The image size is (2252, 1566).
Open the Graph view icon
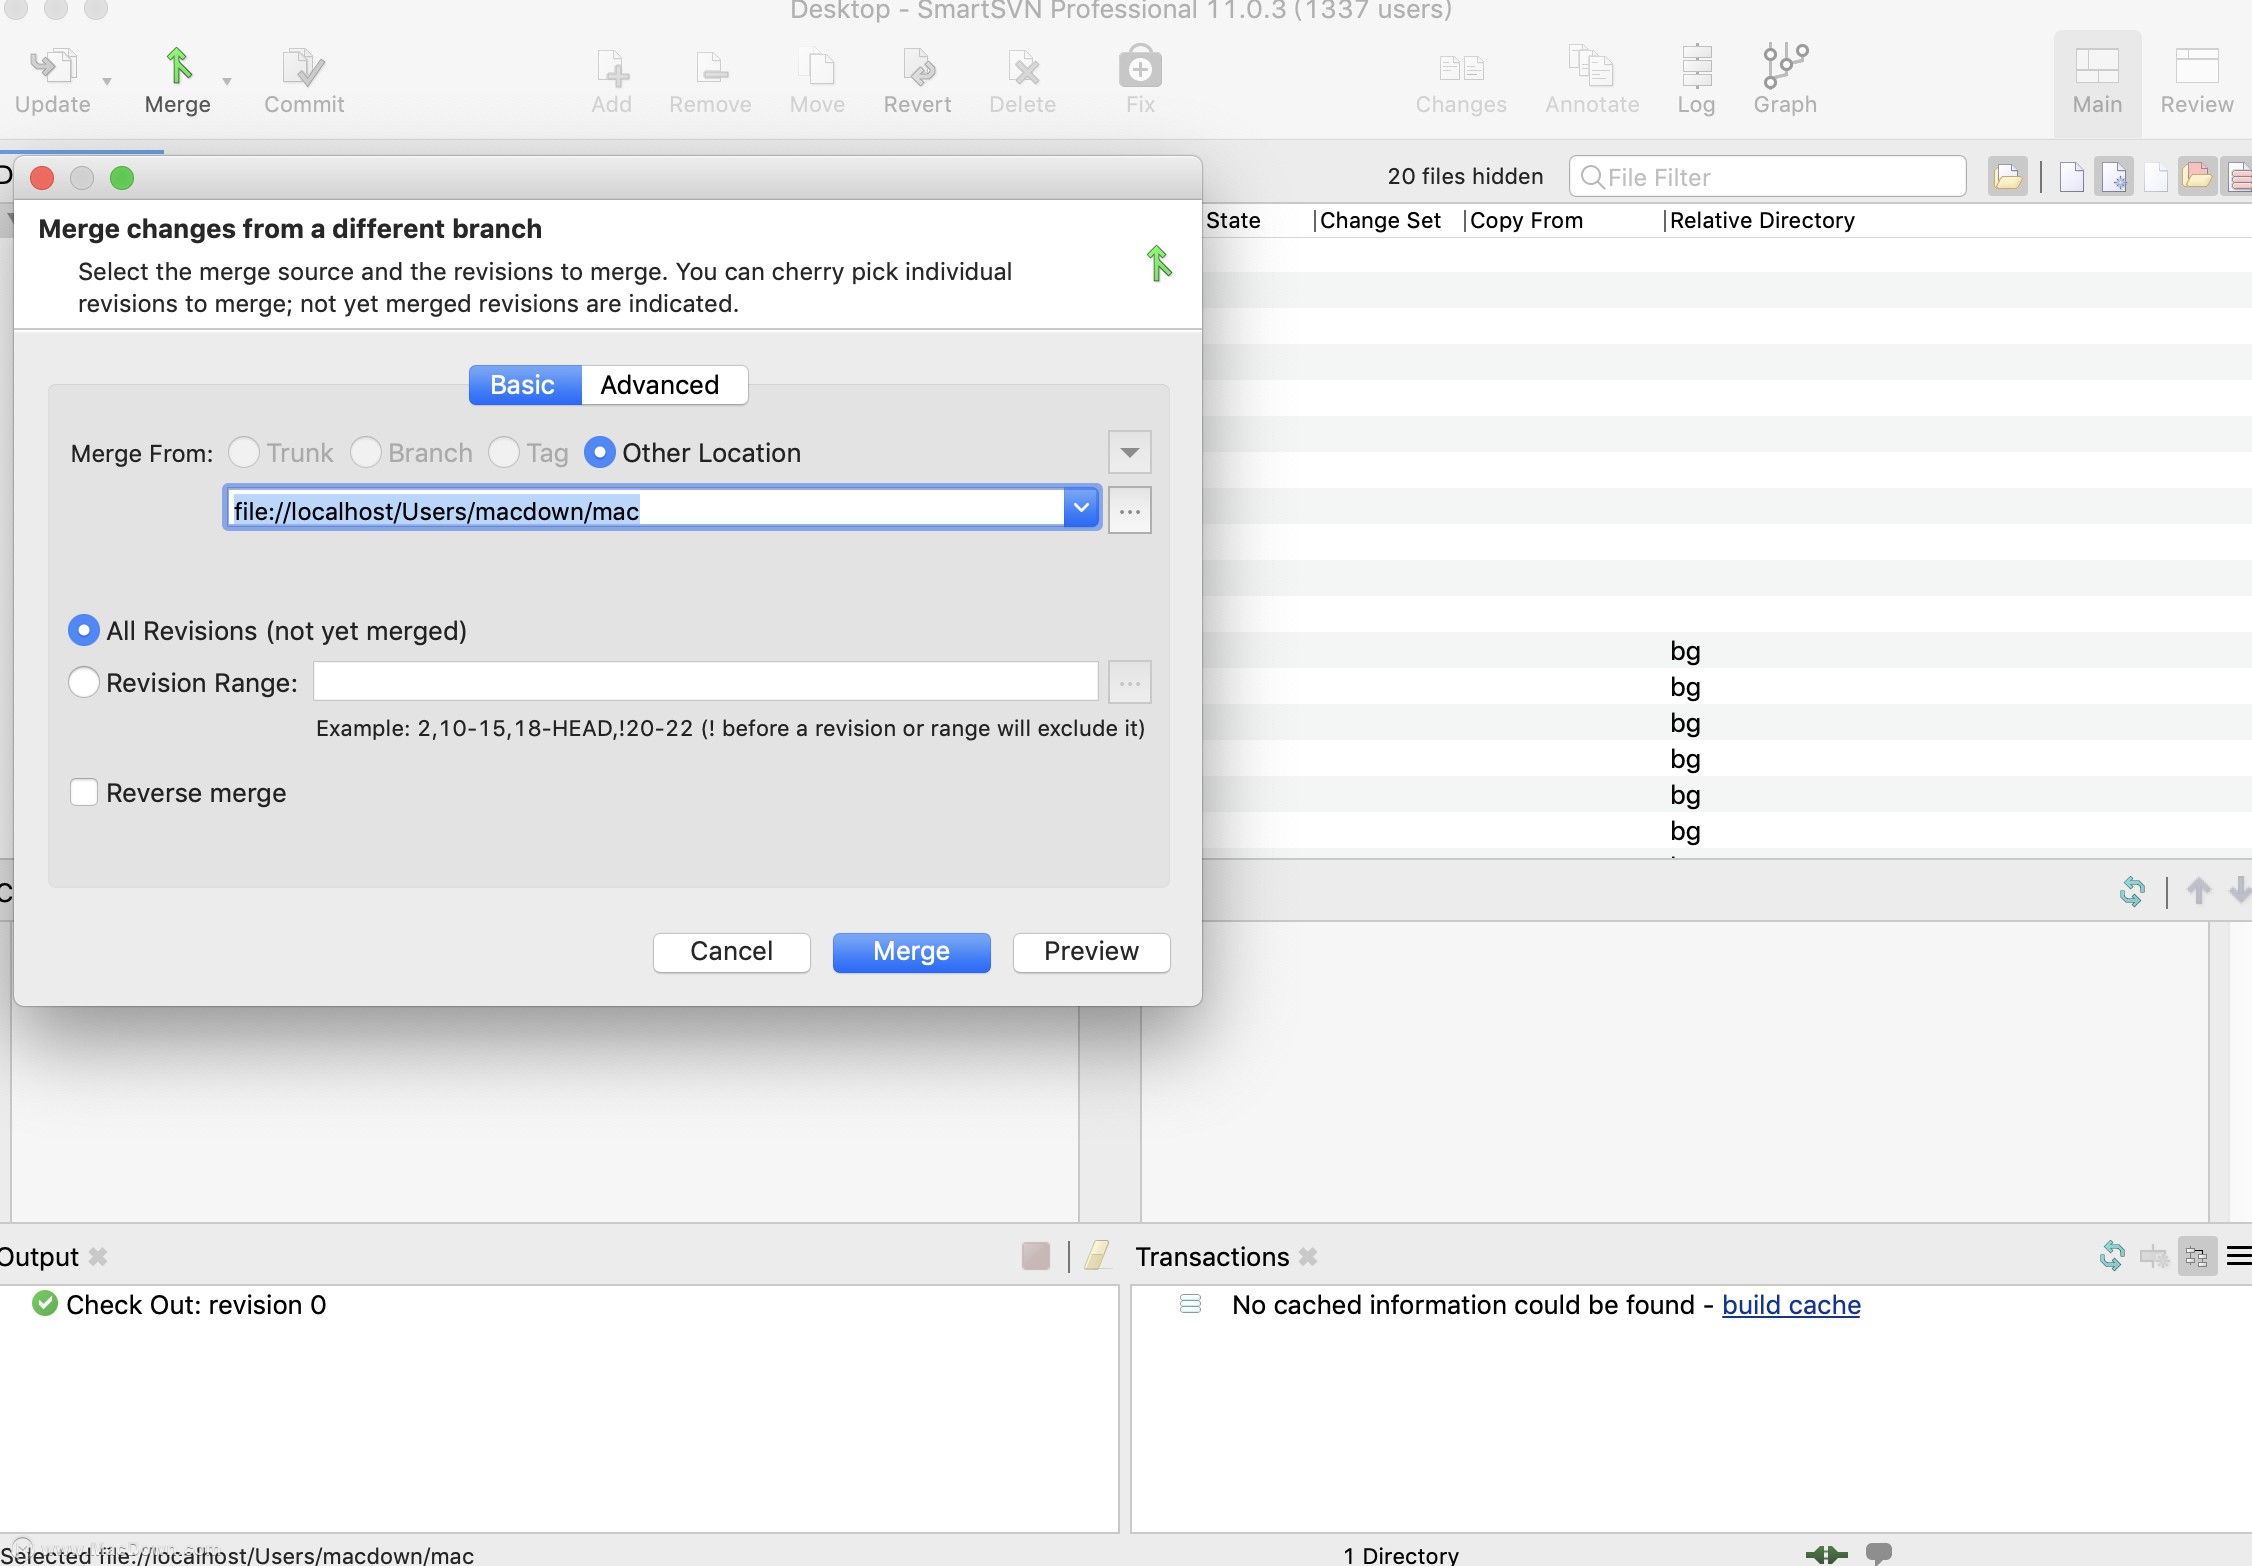1784,80
